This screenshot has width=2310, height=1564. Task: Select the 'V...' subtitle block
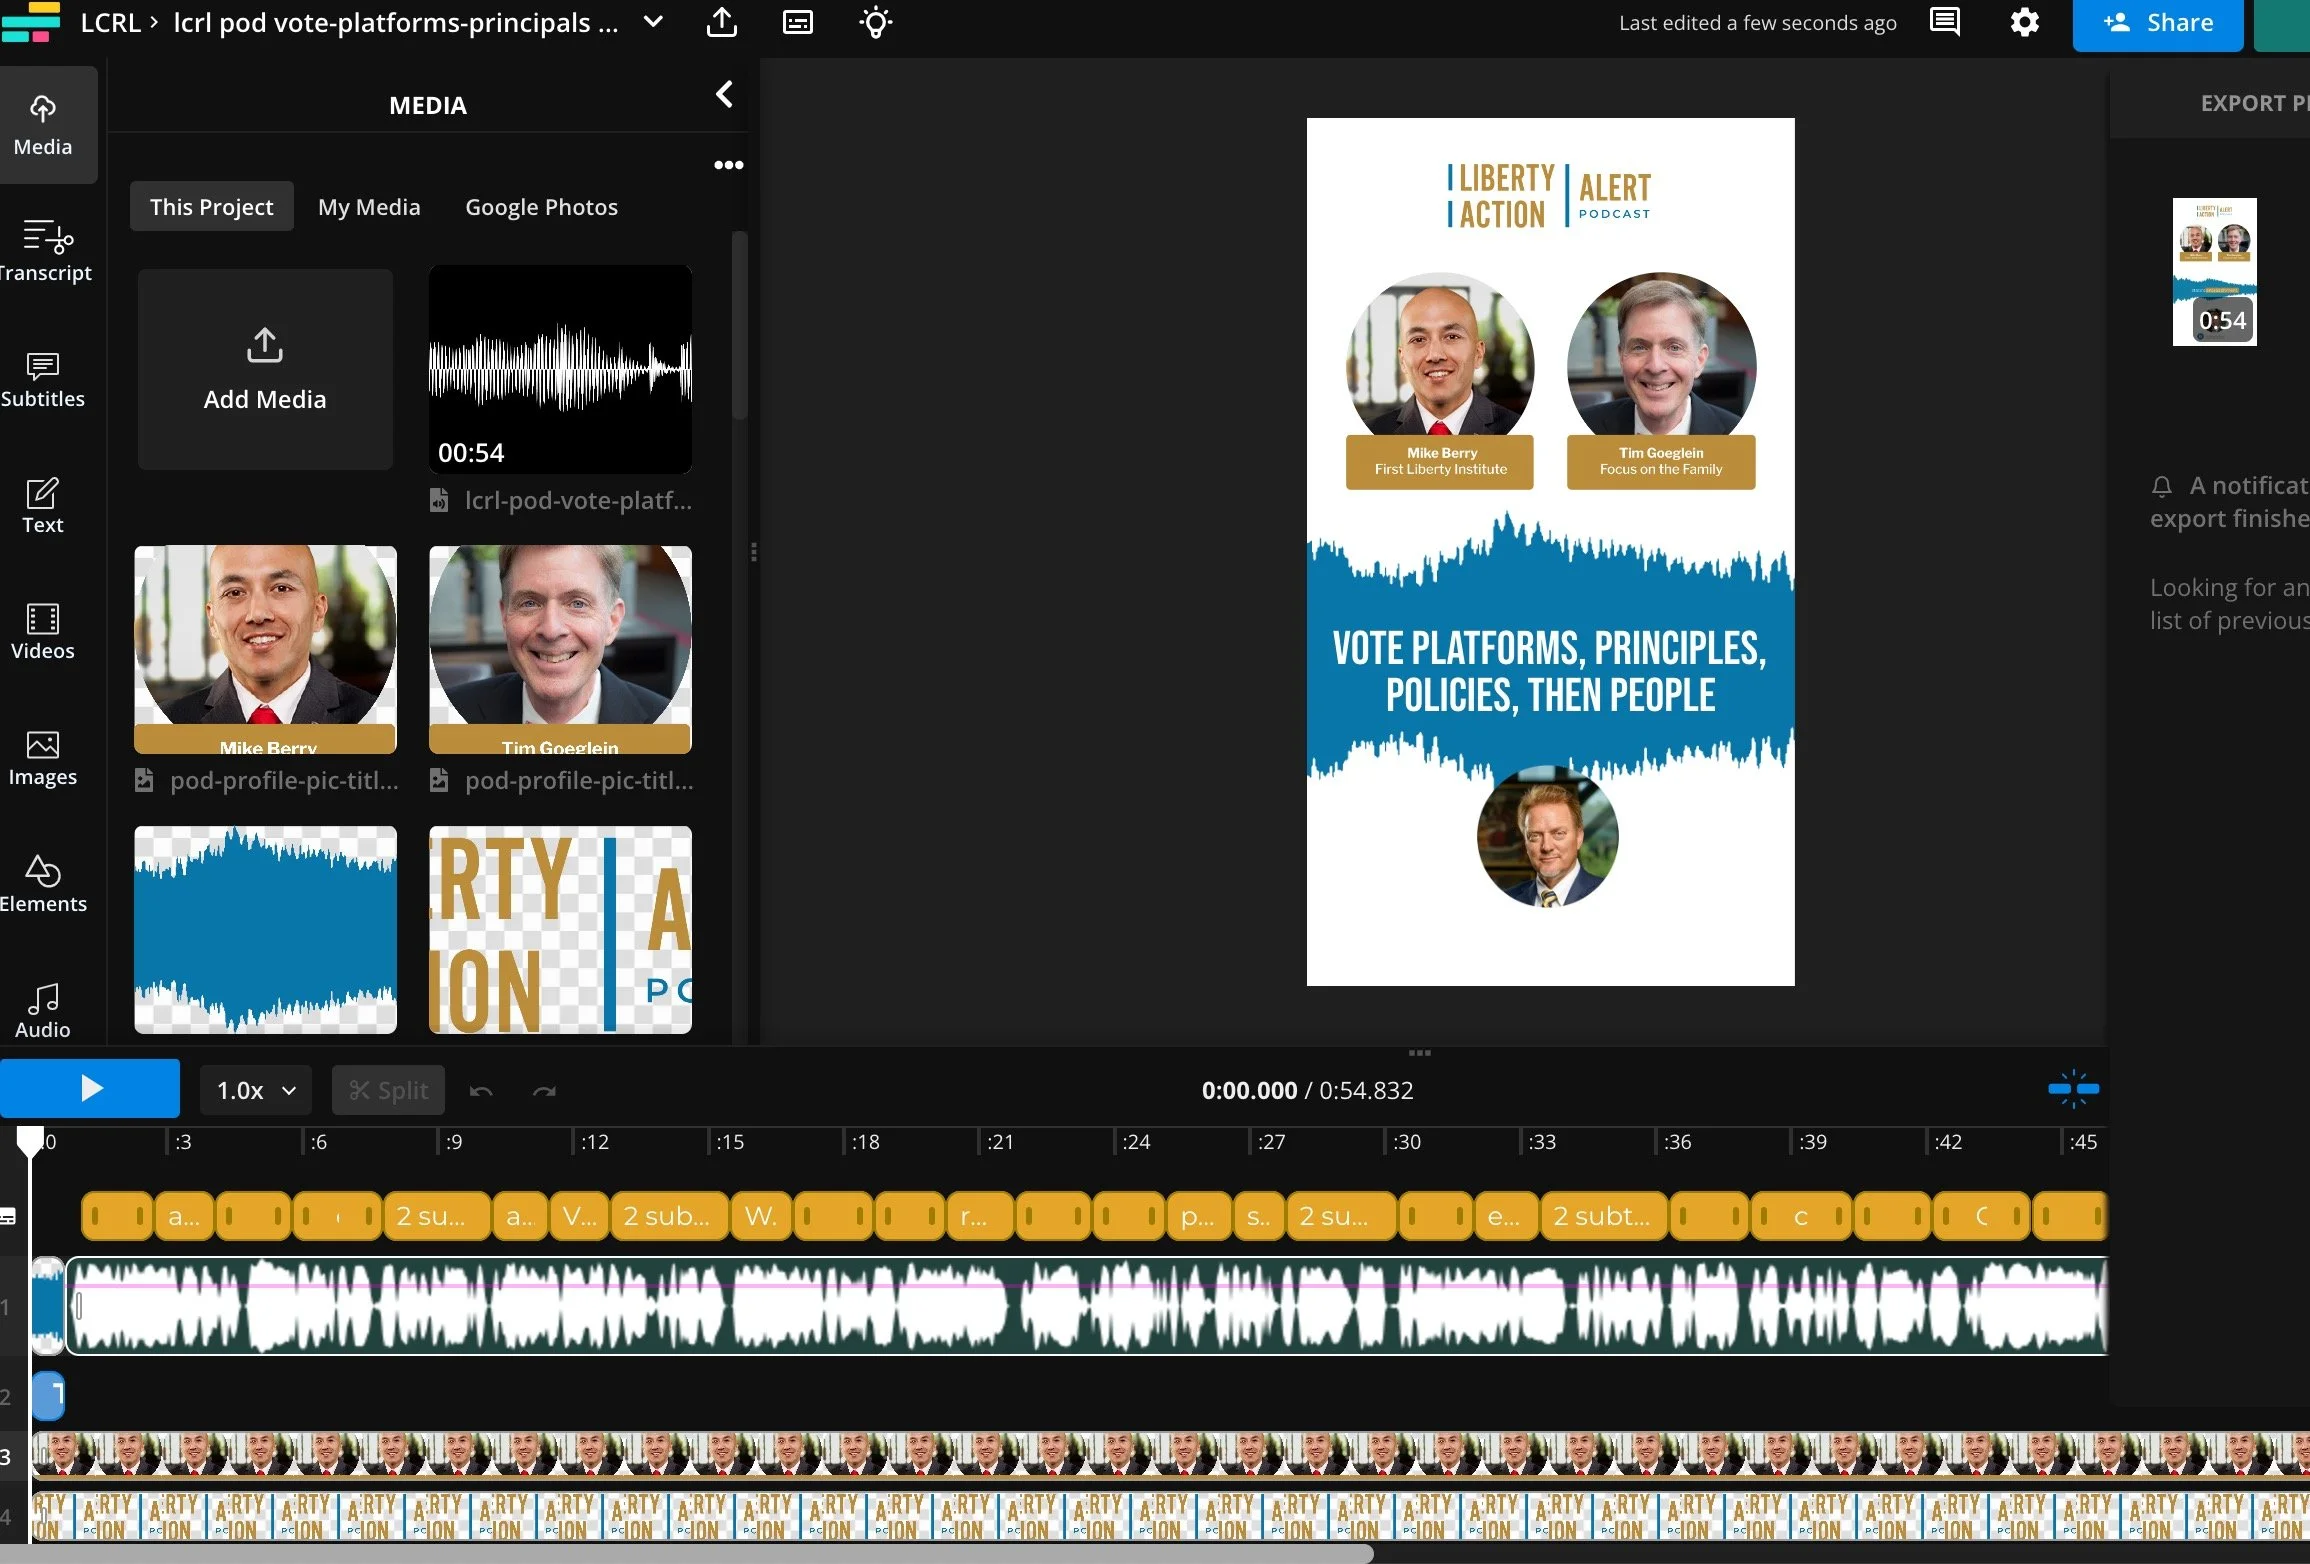point(580,1216)
